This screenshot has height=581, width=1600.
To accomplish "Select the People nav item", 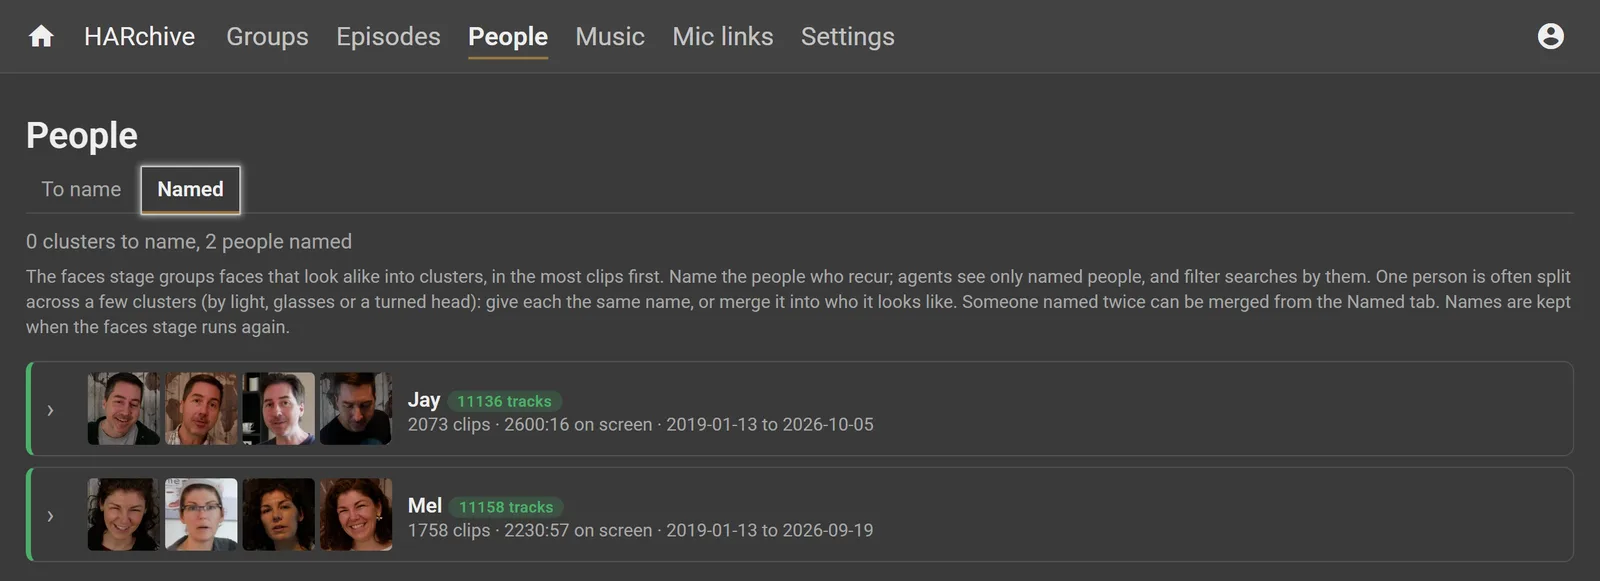I will 508,36.
